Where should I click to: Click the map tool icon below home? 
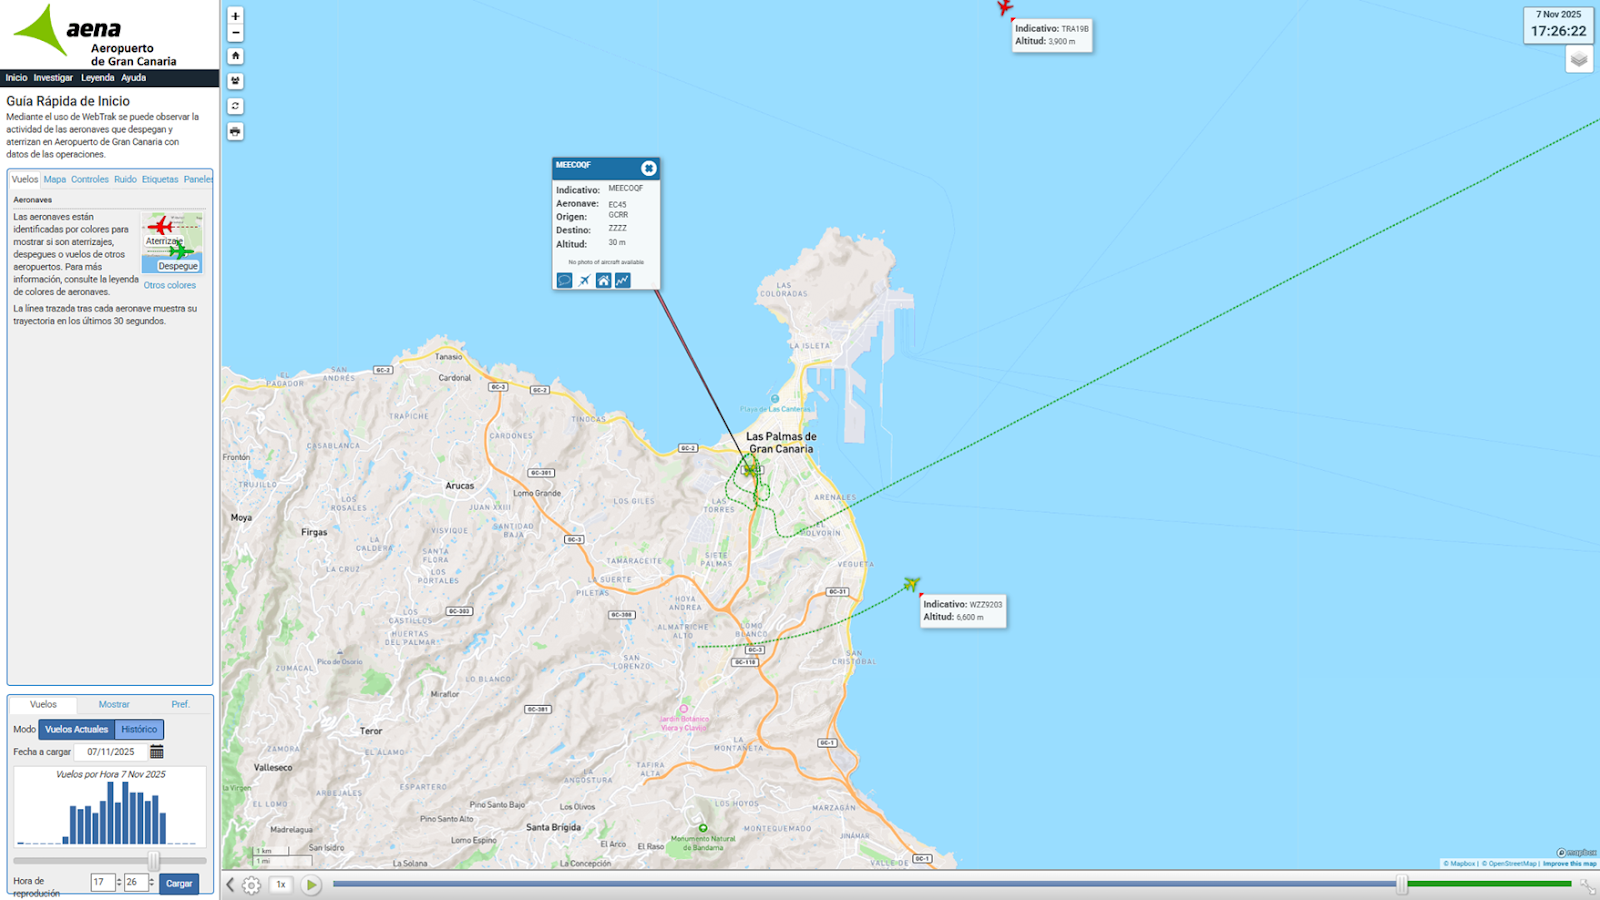click(x=235, y=81)
